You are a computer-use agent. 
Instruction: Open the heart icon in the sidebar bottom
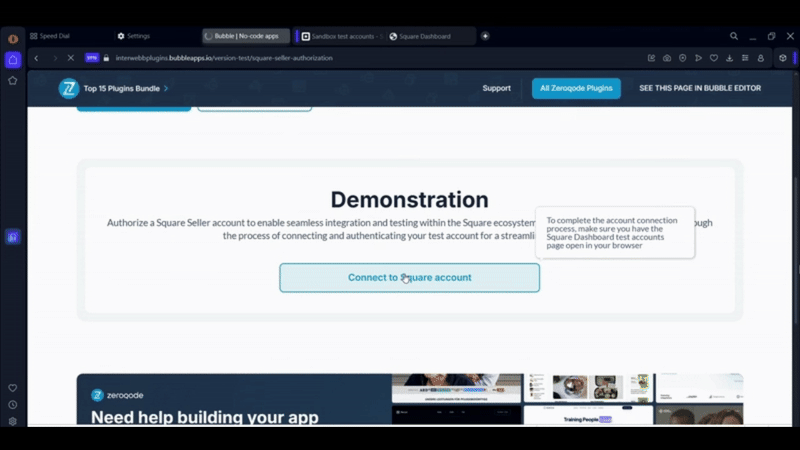(13, 388)
